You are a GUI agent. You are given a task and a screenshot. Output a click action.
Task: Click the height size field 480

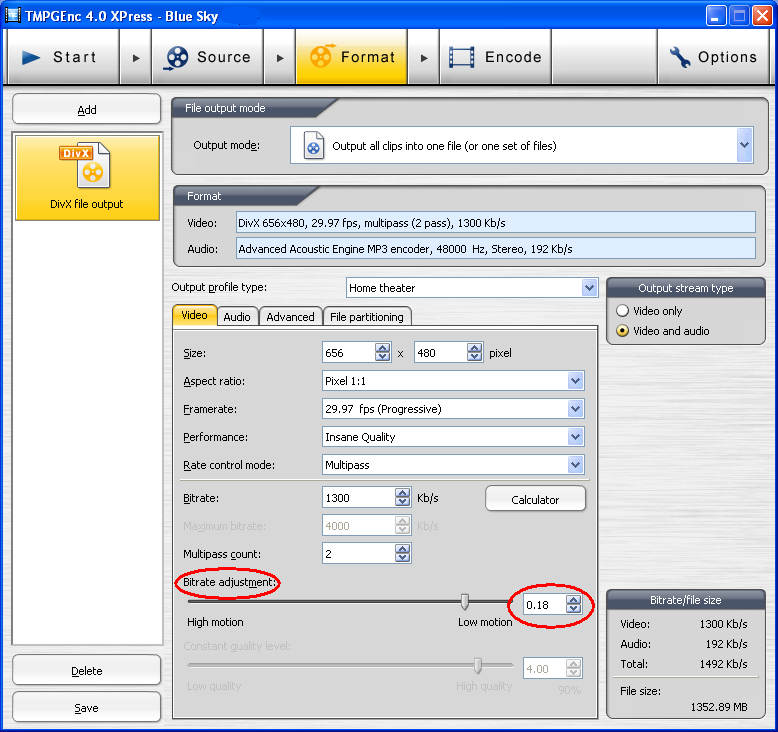(441, 353)
